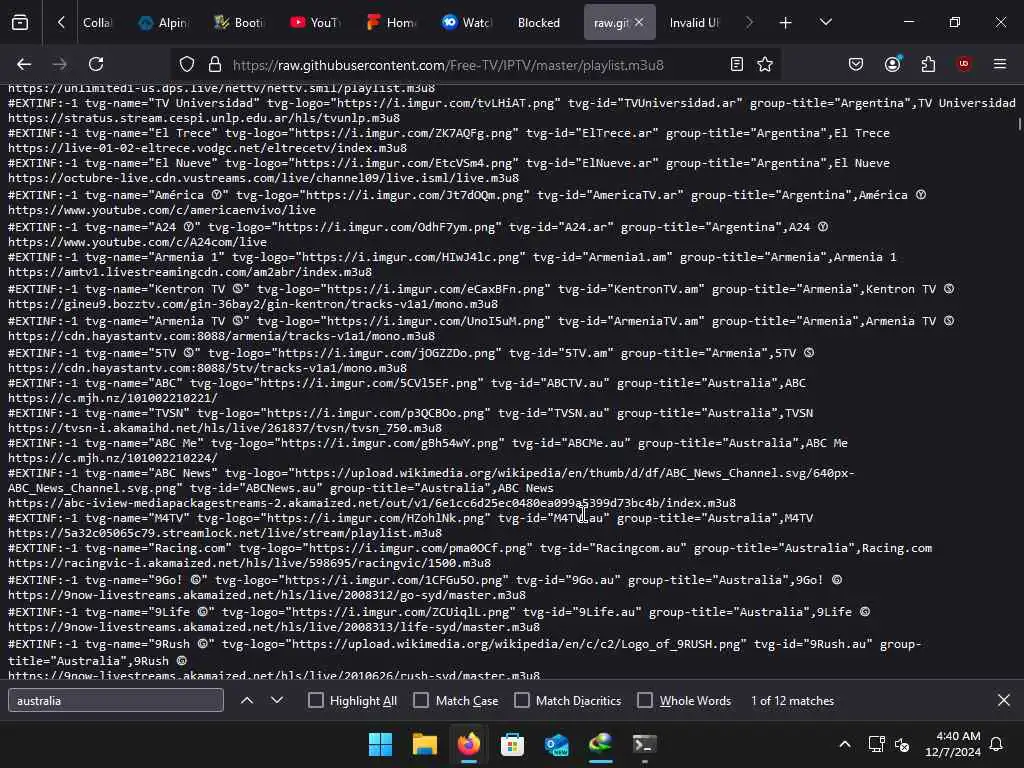Screen dimensions: 1024x768
Task: Click the Armenia 1 EXTINF line
Action: coord(452,257)
